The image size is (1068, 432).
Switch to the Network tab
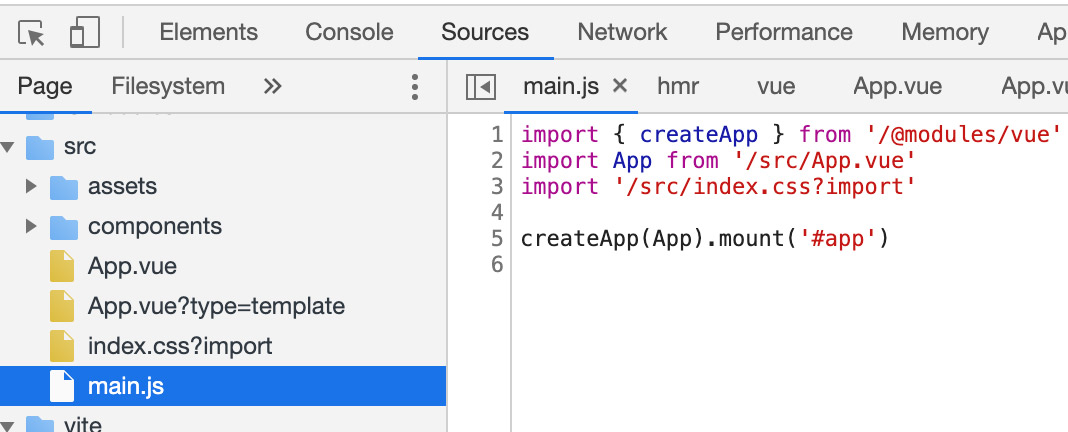point(622,32)
